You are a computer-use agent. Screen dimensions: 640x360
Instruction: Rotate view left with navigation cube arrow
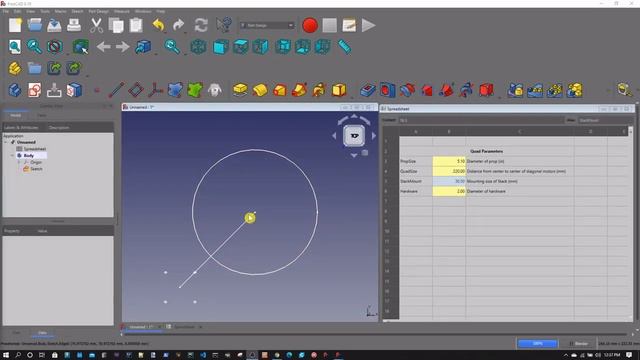pos(334,136)
